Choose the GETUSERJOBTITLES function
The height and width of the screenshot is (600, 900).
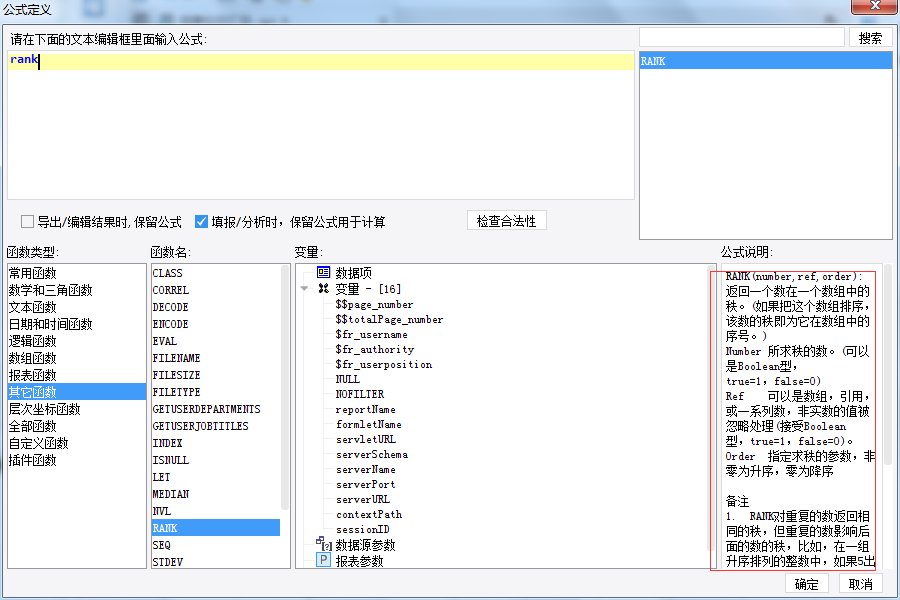click(216, 426)
